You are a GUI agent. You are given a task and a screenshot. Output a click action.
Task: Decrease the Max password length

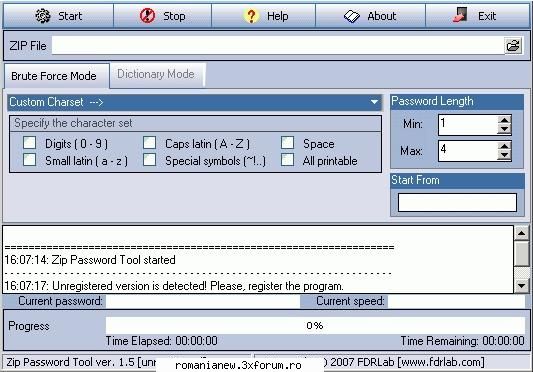click(504, 155)
